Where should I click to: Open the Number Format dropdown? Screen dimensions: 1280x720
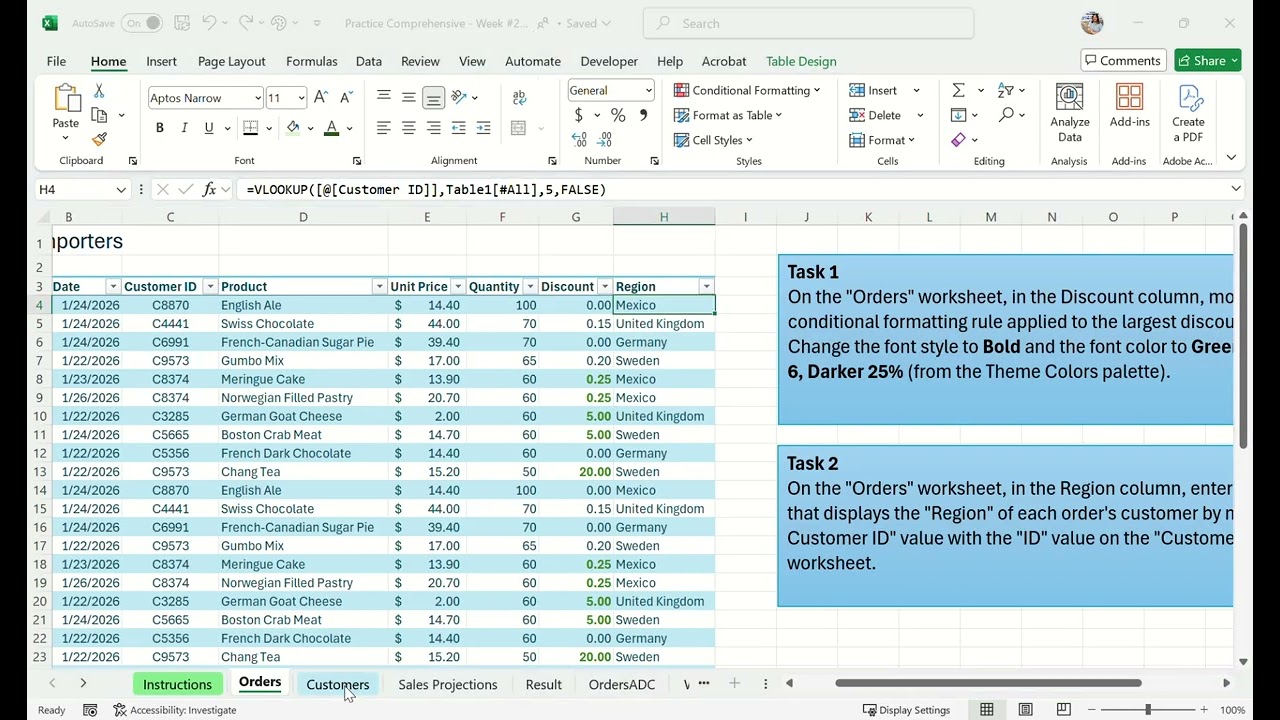(x=648, y=90)
